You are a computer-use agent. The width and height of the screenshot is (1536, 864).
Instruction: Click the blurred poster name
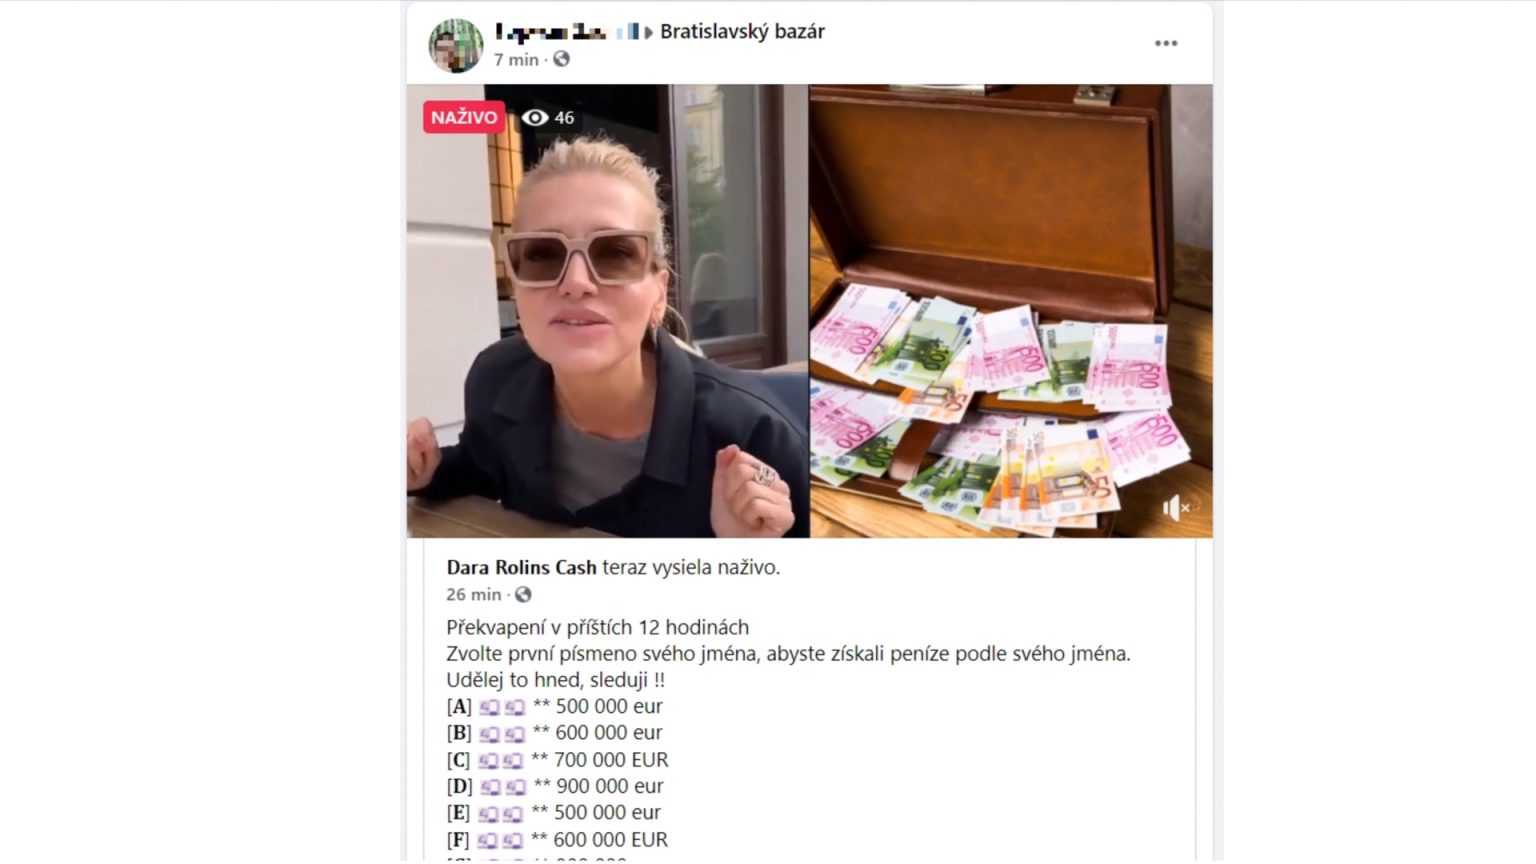pyautogui.click(x=551, y=31)
